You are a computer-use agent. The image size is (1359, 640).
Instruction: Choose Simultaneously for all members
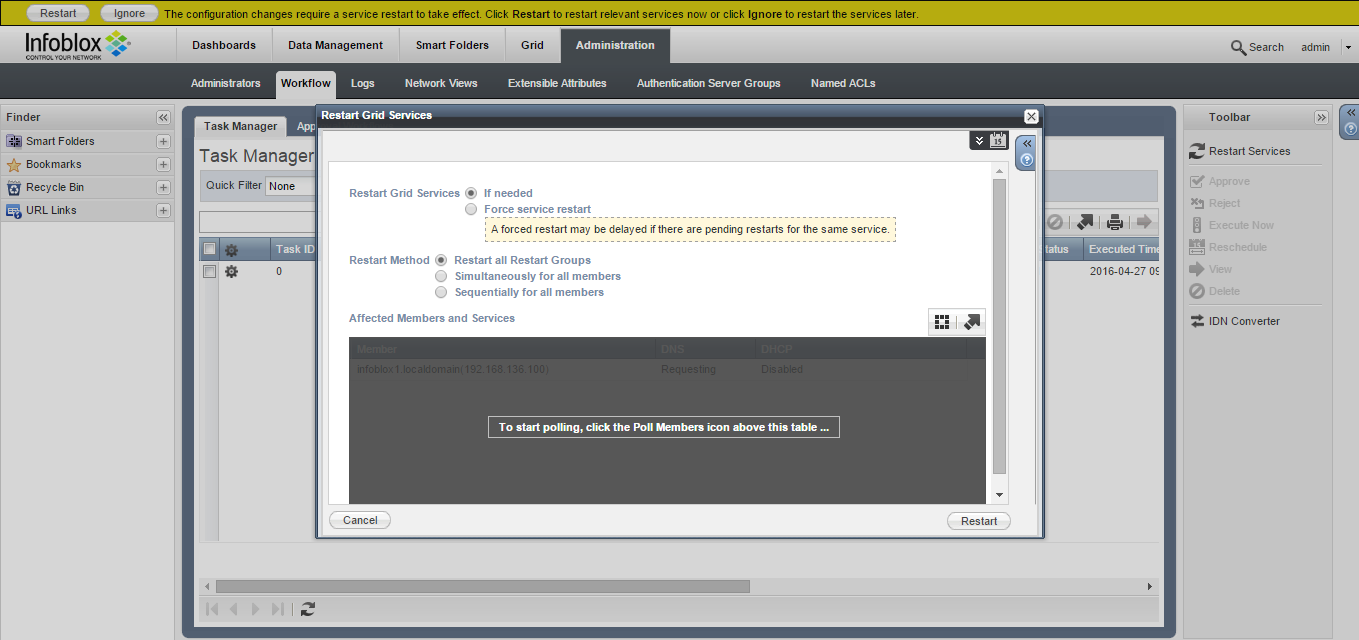[x=441, y=276]
